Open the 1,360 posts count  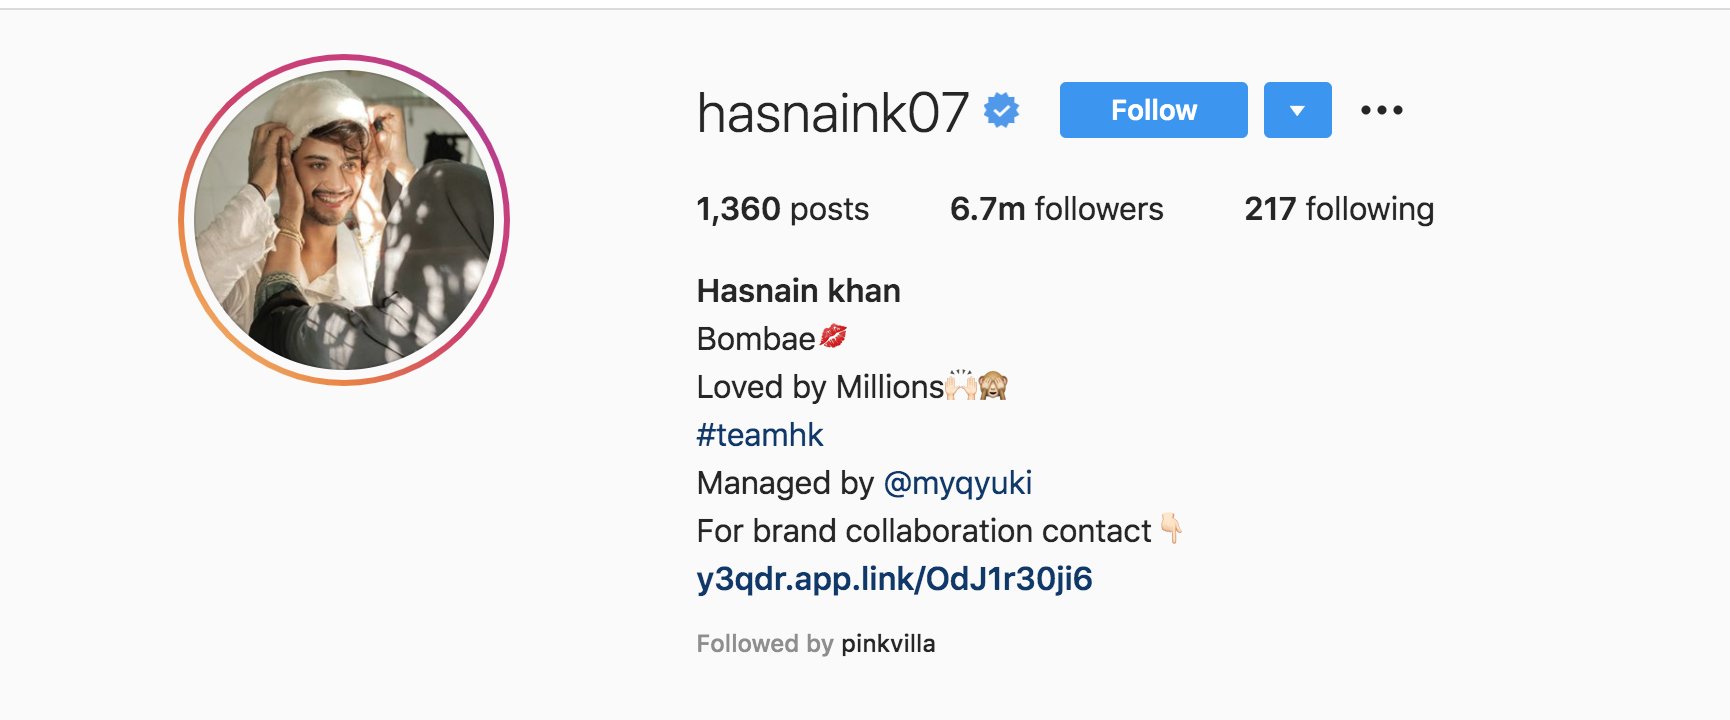[783, 209]
